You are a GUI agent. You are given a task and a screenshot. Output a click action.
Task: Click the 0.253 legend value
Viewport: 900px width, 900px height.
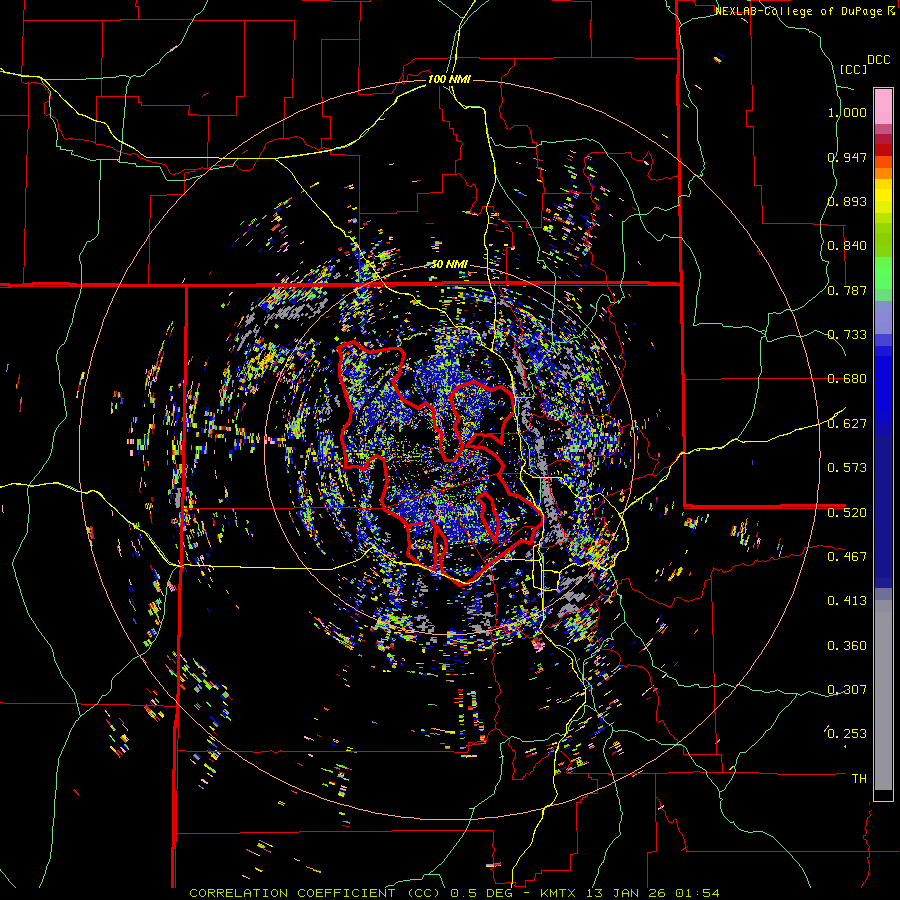(x=847, y=734)
